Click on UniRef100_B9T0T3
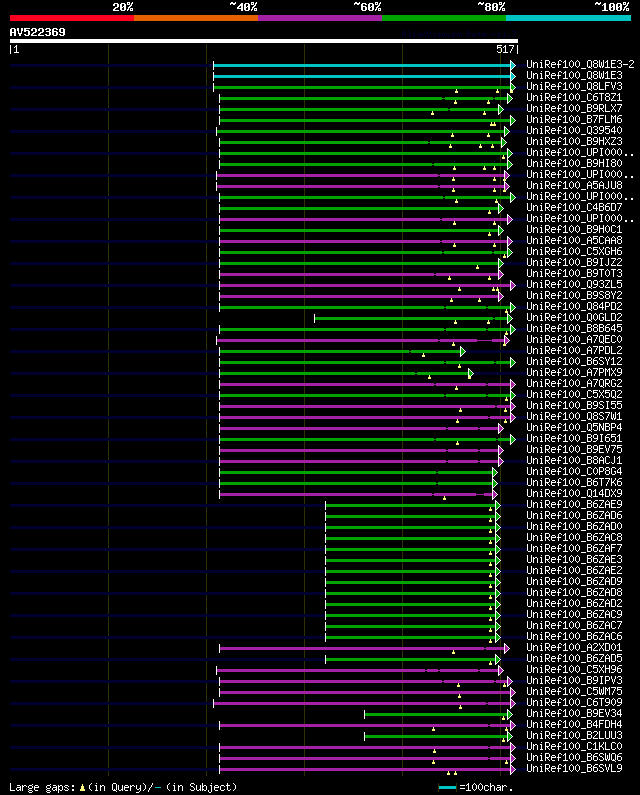The width and height of the screenshot is (640, 795). 574,273
